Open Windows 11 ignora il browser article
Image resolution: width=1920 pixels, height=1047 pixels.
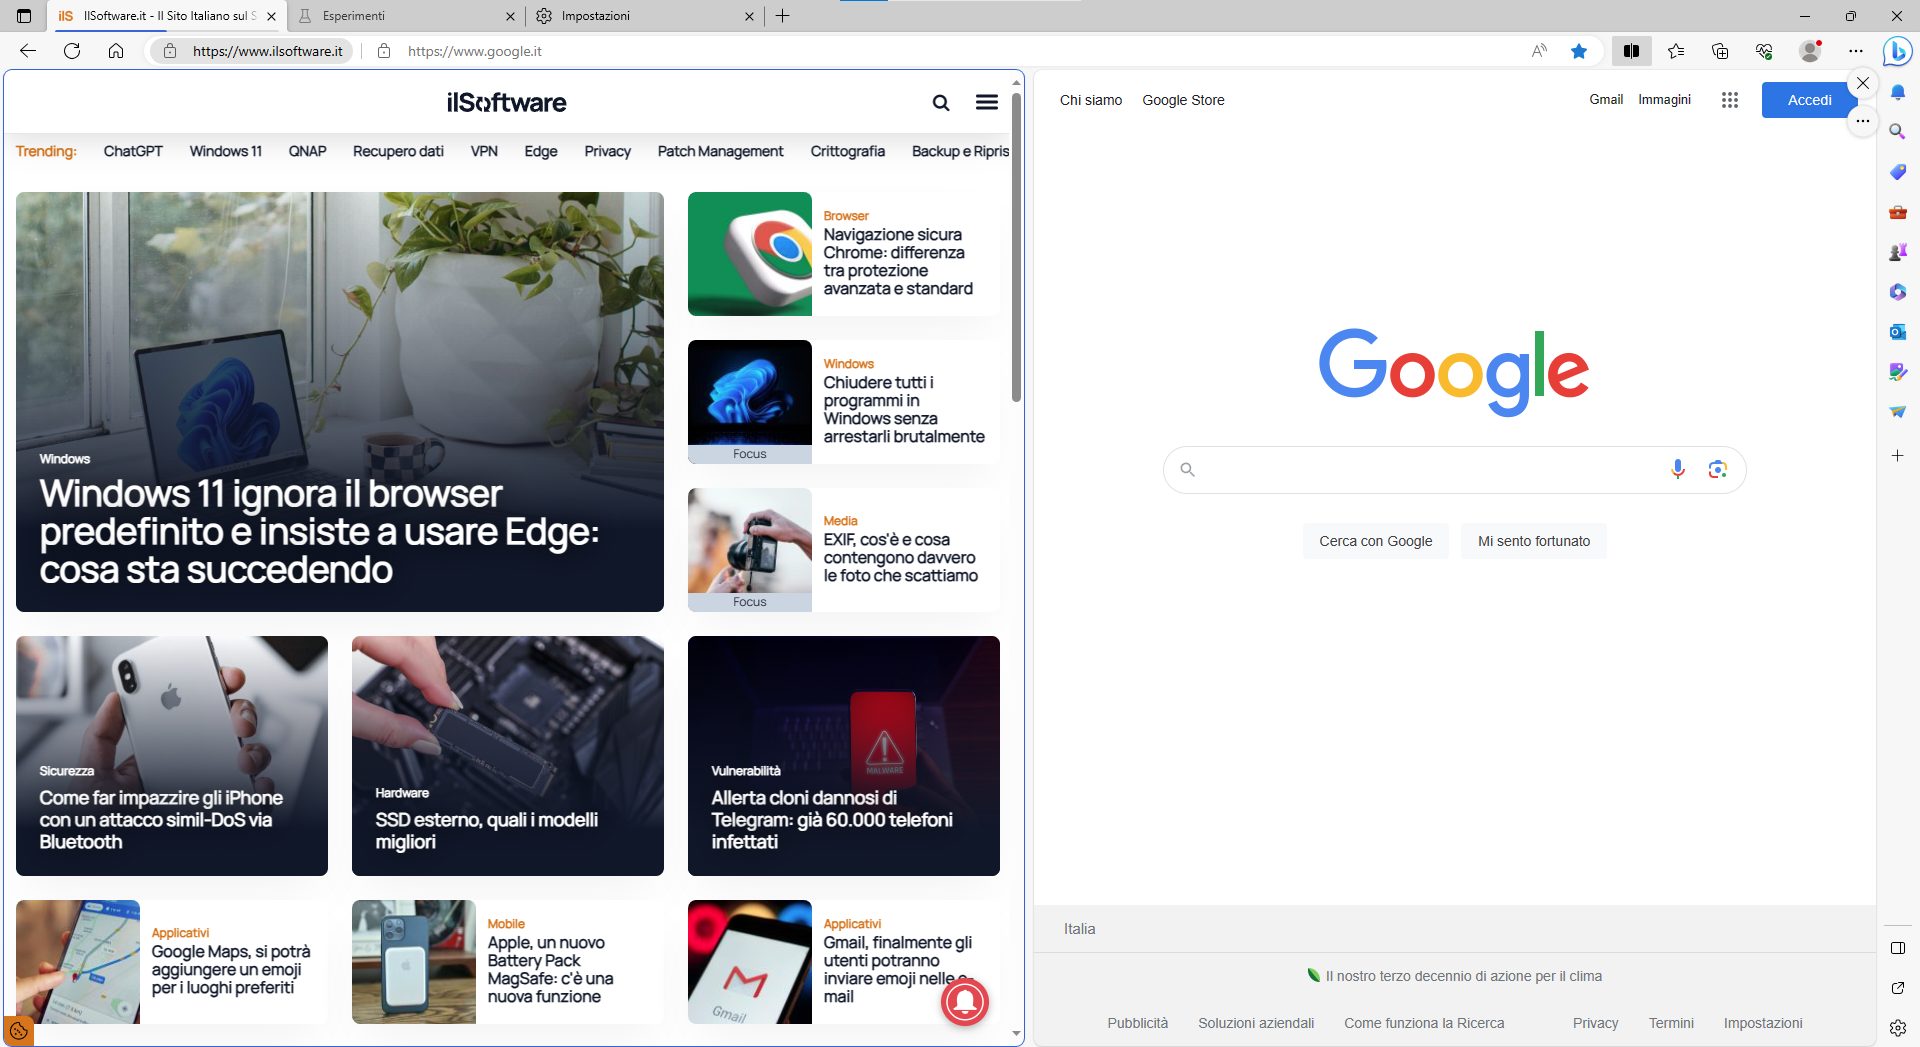pyautogui.click(x=340, y=402)
